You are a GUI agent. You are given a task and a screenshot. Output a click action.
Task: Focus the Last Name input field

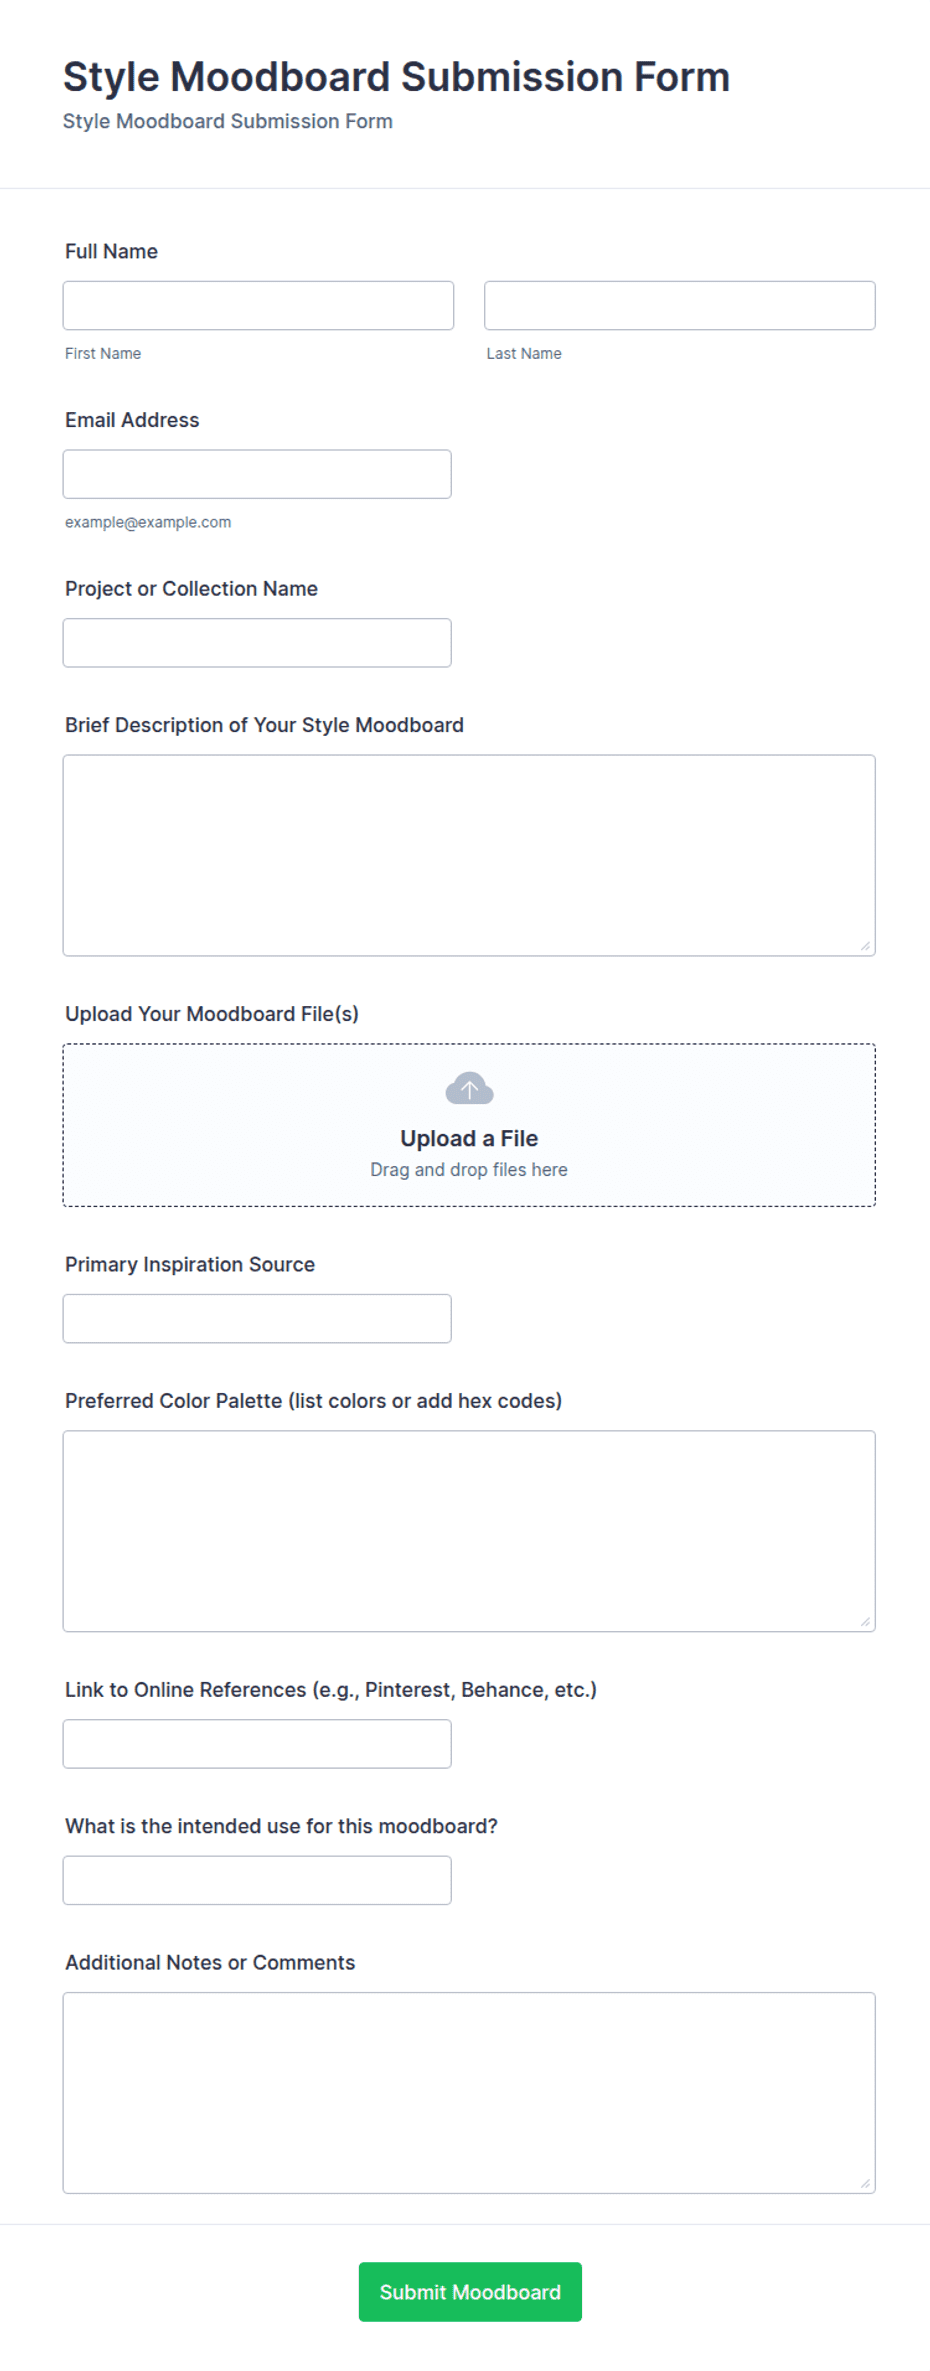pyautogui.click(x=680, y=305)
